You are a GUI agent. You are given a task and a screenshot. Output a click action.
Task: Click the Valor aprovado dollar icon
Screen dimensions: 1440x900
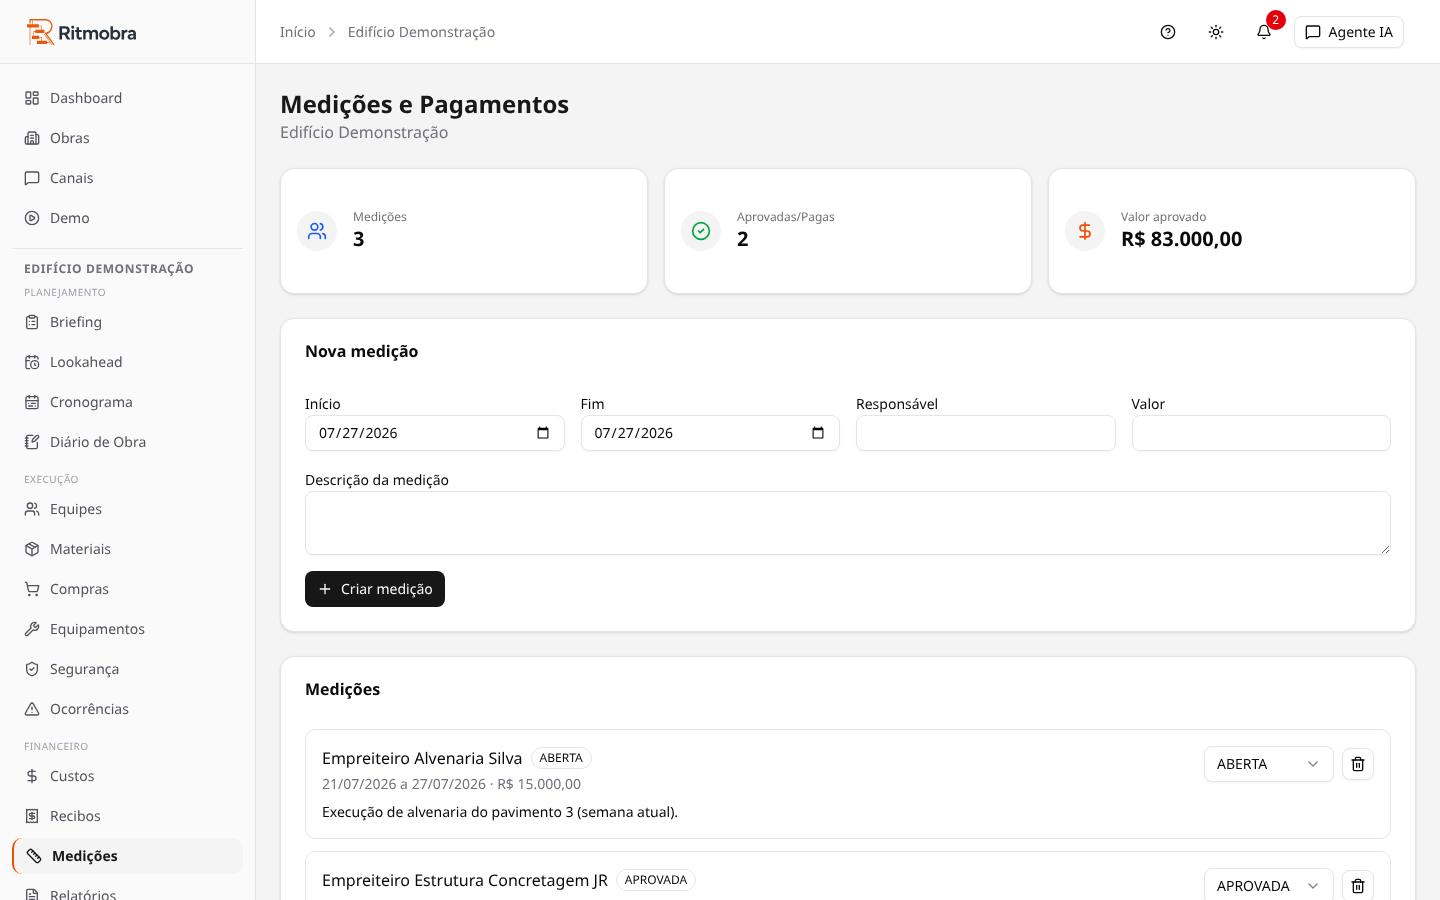(1085, 231)
